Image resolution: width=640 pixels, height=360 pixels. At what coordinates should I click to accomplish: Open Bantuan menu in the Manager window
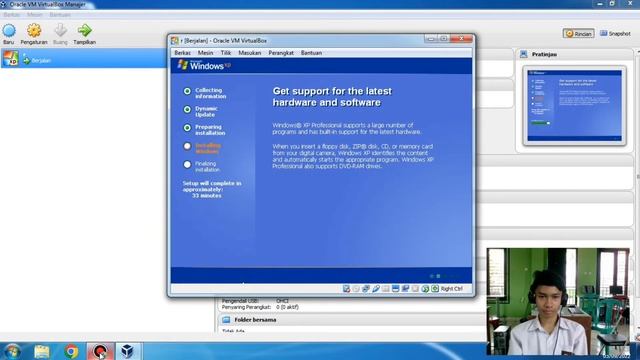[60, 15]
